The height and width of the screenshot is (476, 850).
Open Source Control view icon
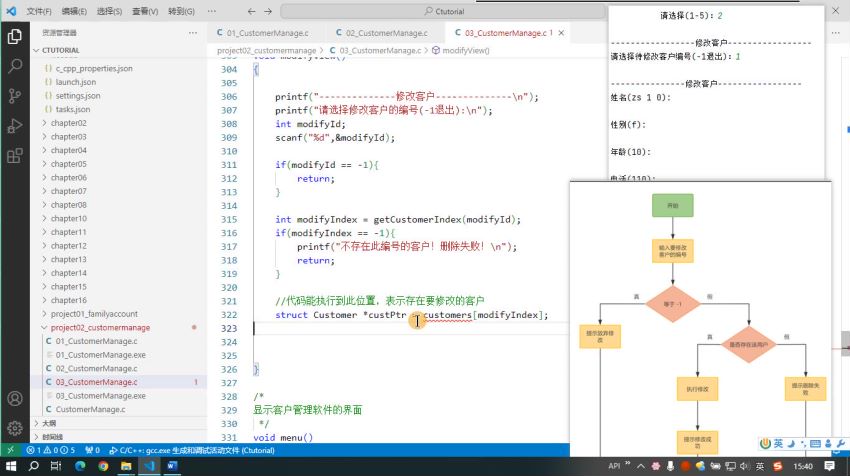point(15,96)
